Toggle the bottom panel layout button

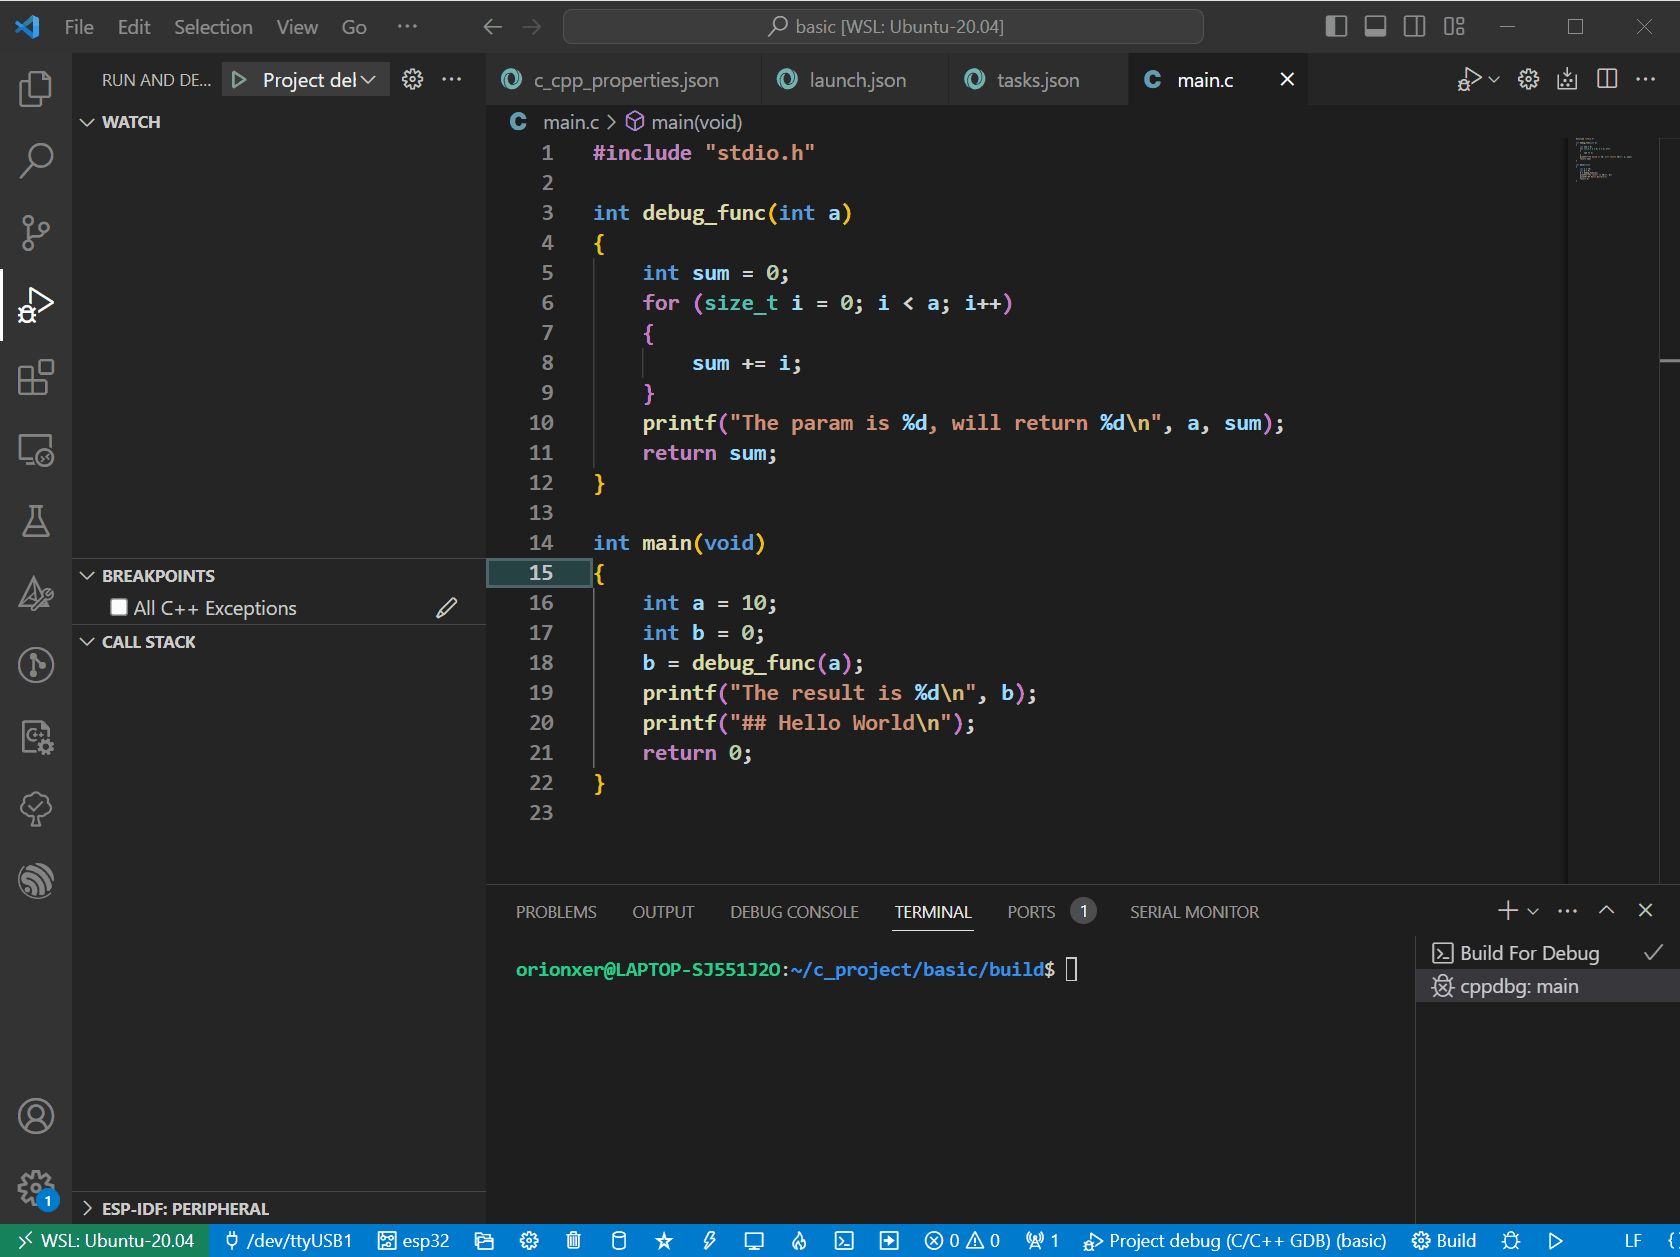click(x=1375, y=26)
